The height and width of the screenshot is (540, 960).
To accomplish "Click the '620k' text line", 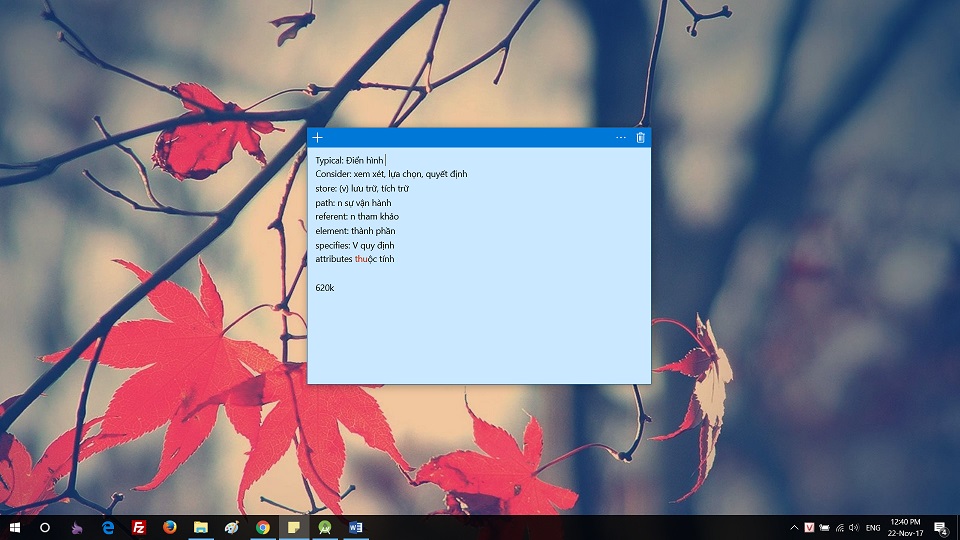I will click(325, 288).
